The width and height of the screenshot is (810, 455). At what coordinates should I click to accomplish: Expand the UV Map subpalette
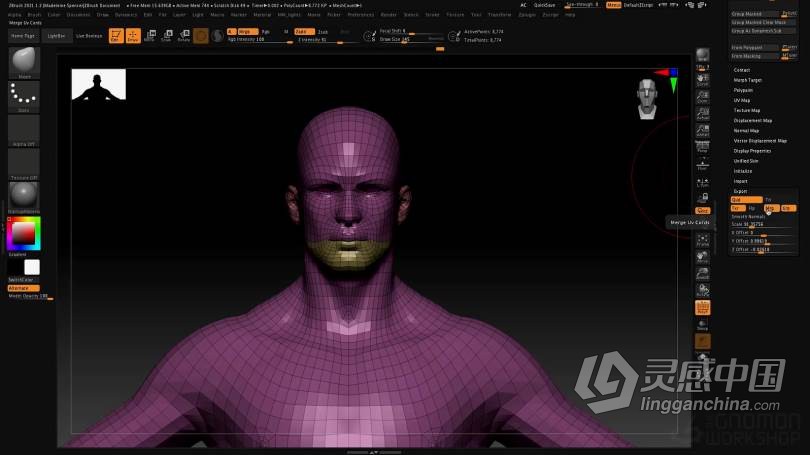coord(742,100)
